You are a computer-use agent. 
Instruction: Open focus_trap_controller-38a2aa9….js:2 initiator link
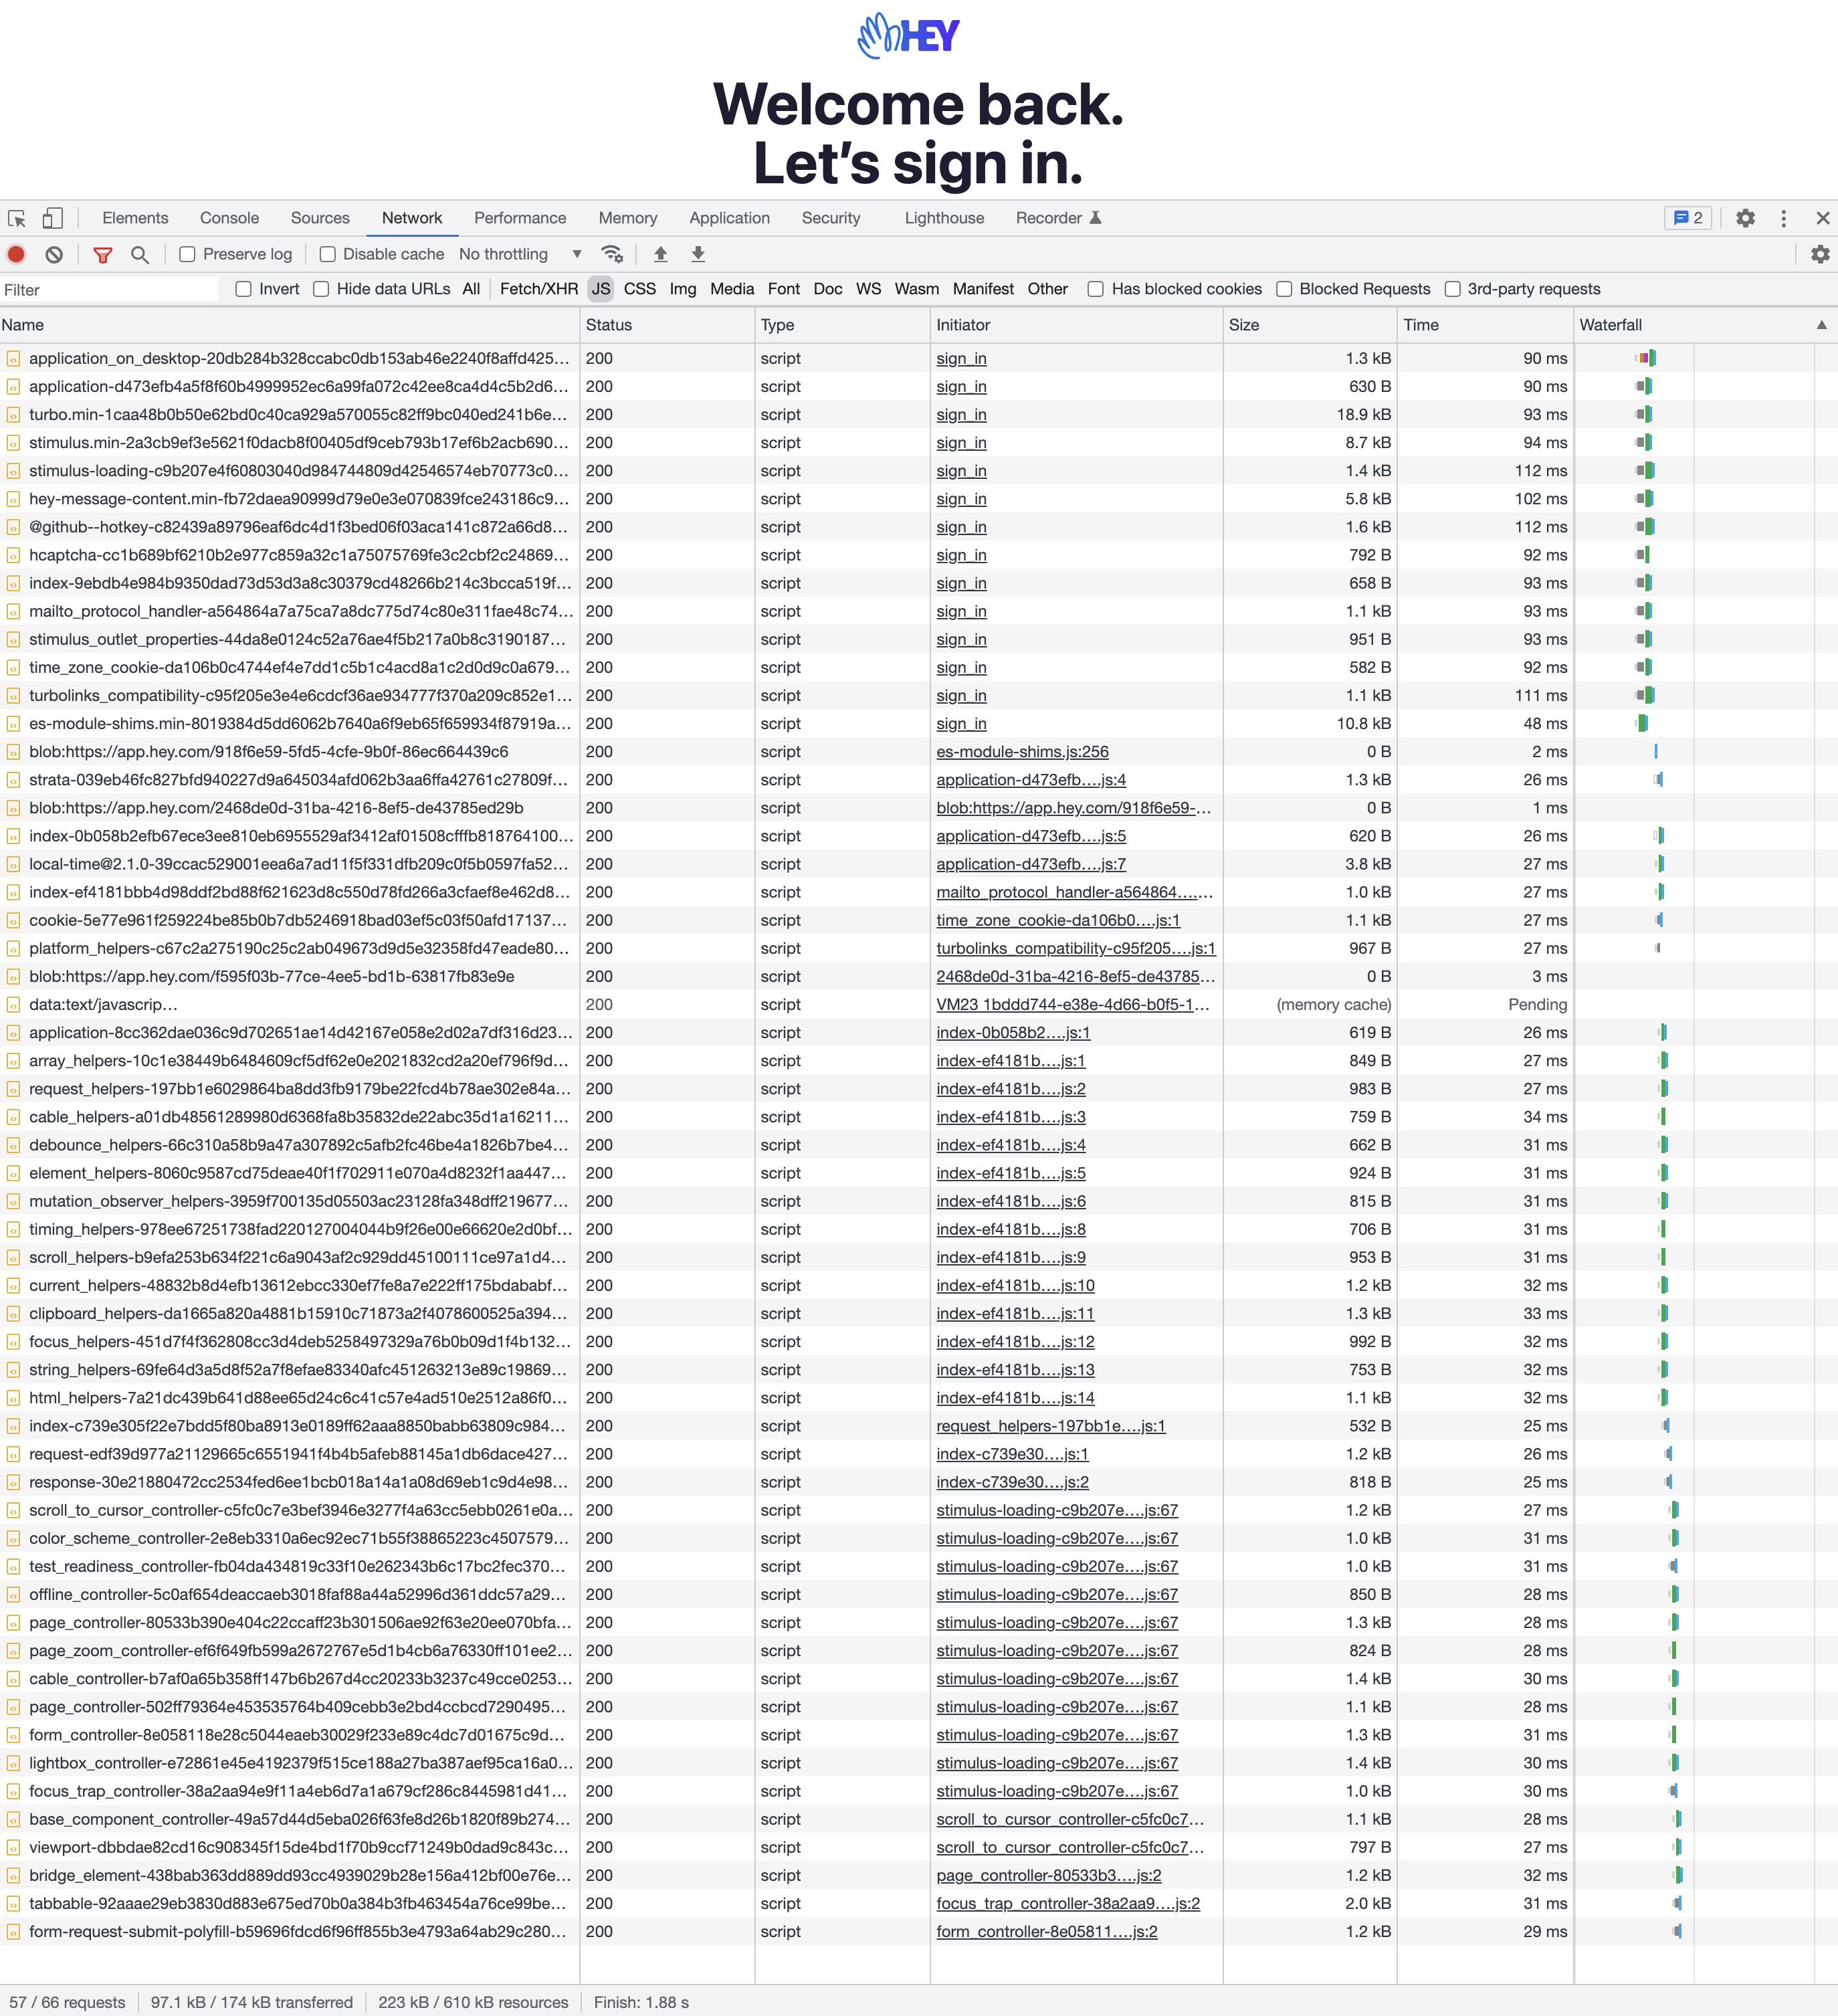1068,1904
